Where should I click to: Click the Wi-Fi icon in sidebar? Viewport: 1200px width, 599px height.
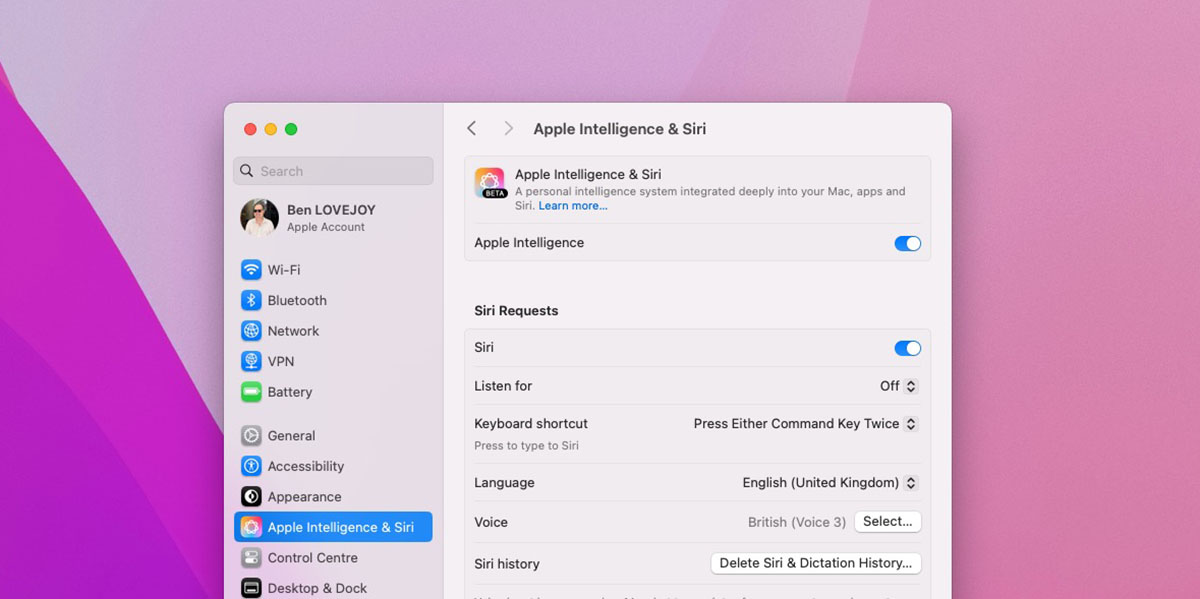click(x=251, y=270)
